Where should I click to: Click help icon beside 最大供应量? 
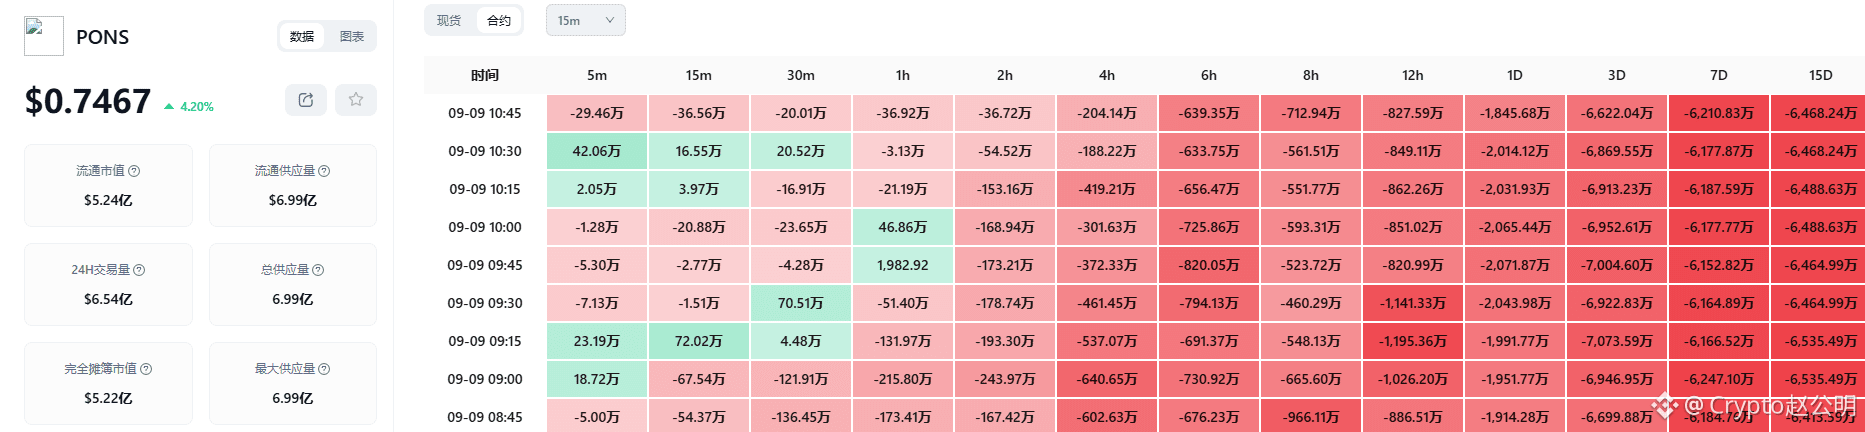pos(324,369)
